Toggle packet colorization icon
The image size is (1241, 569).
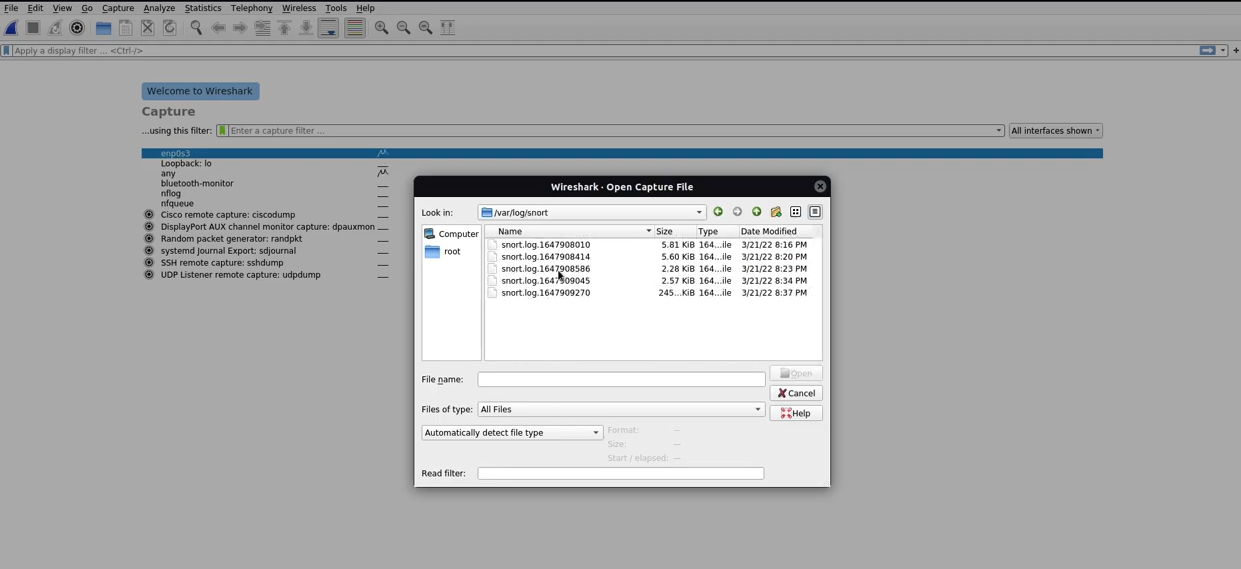coord(355,28)
